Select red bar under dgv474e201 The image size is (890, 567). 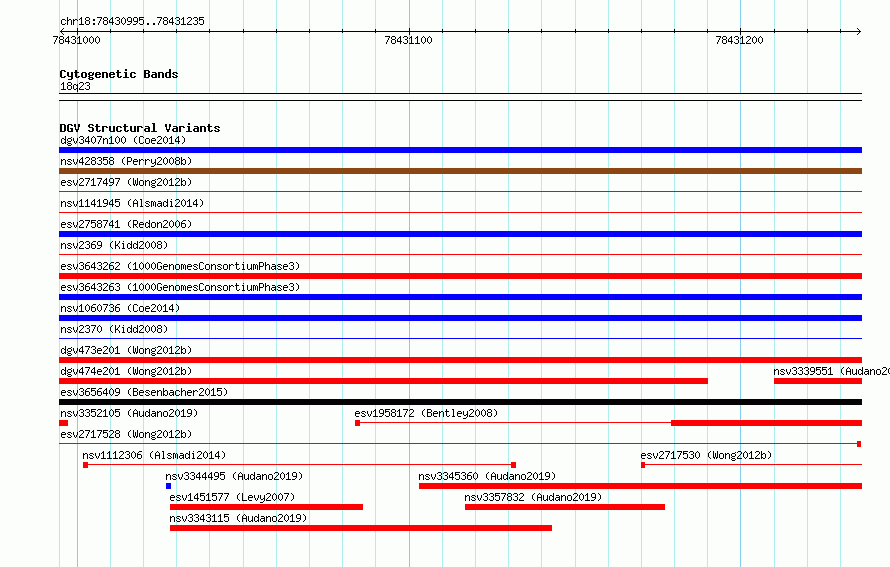point(383,381)
